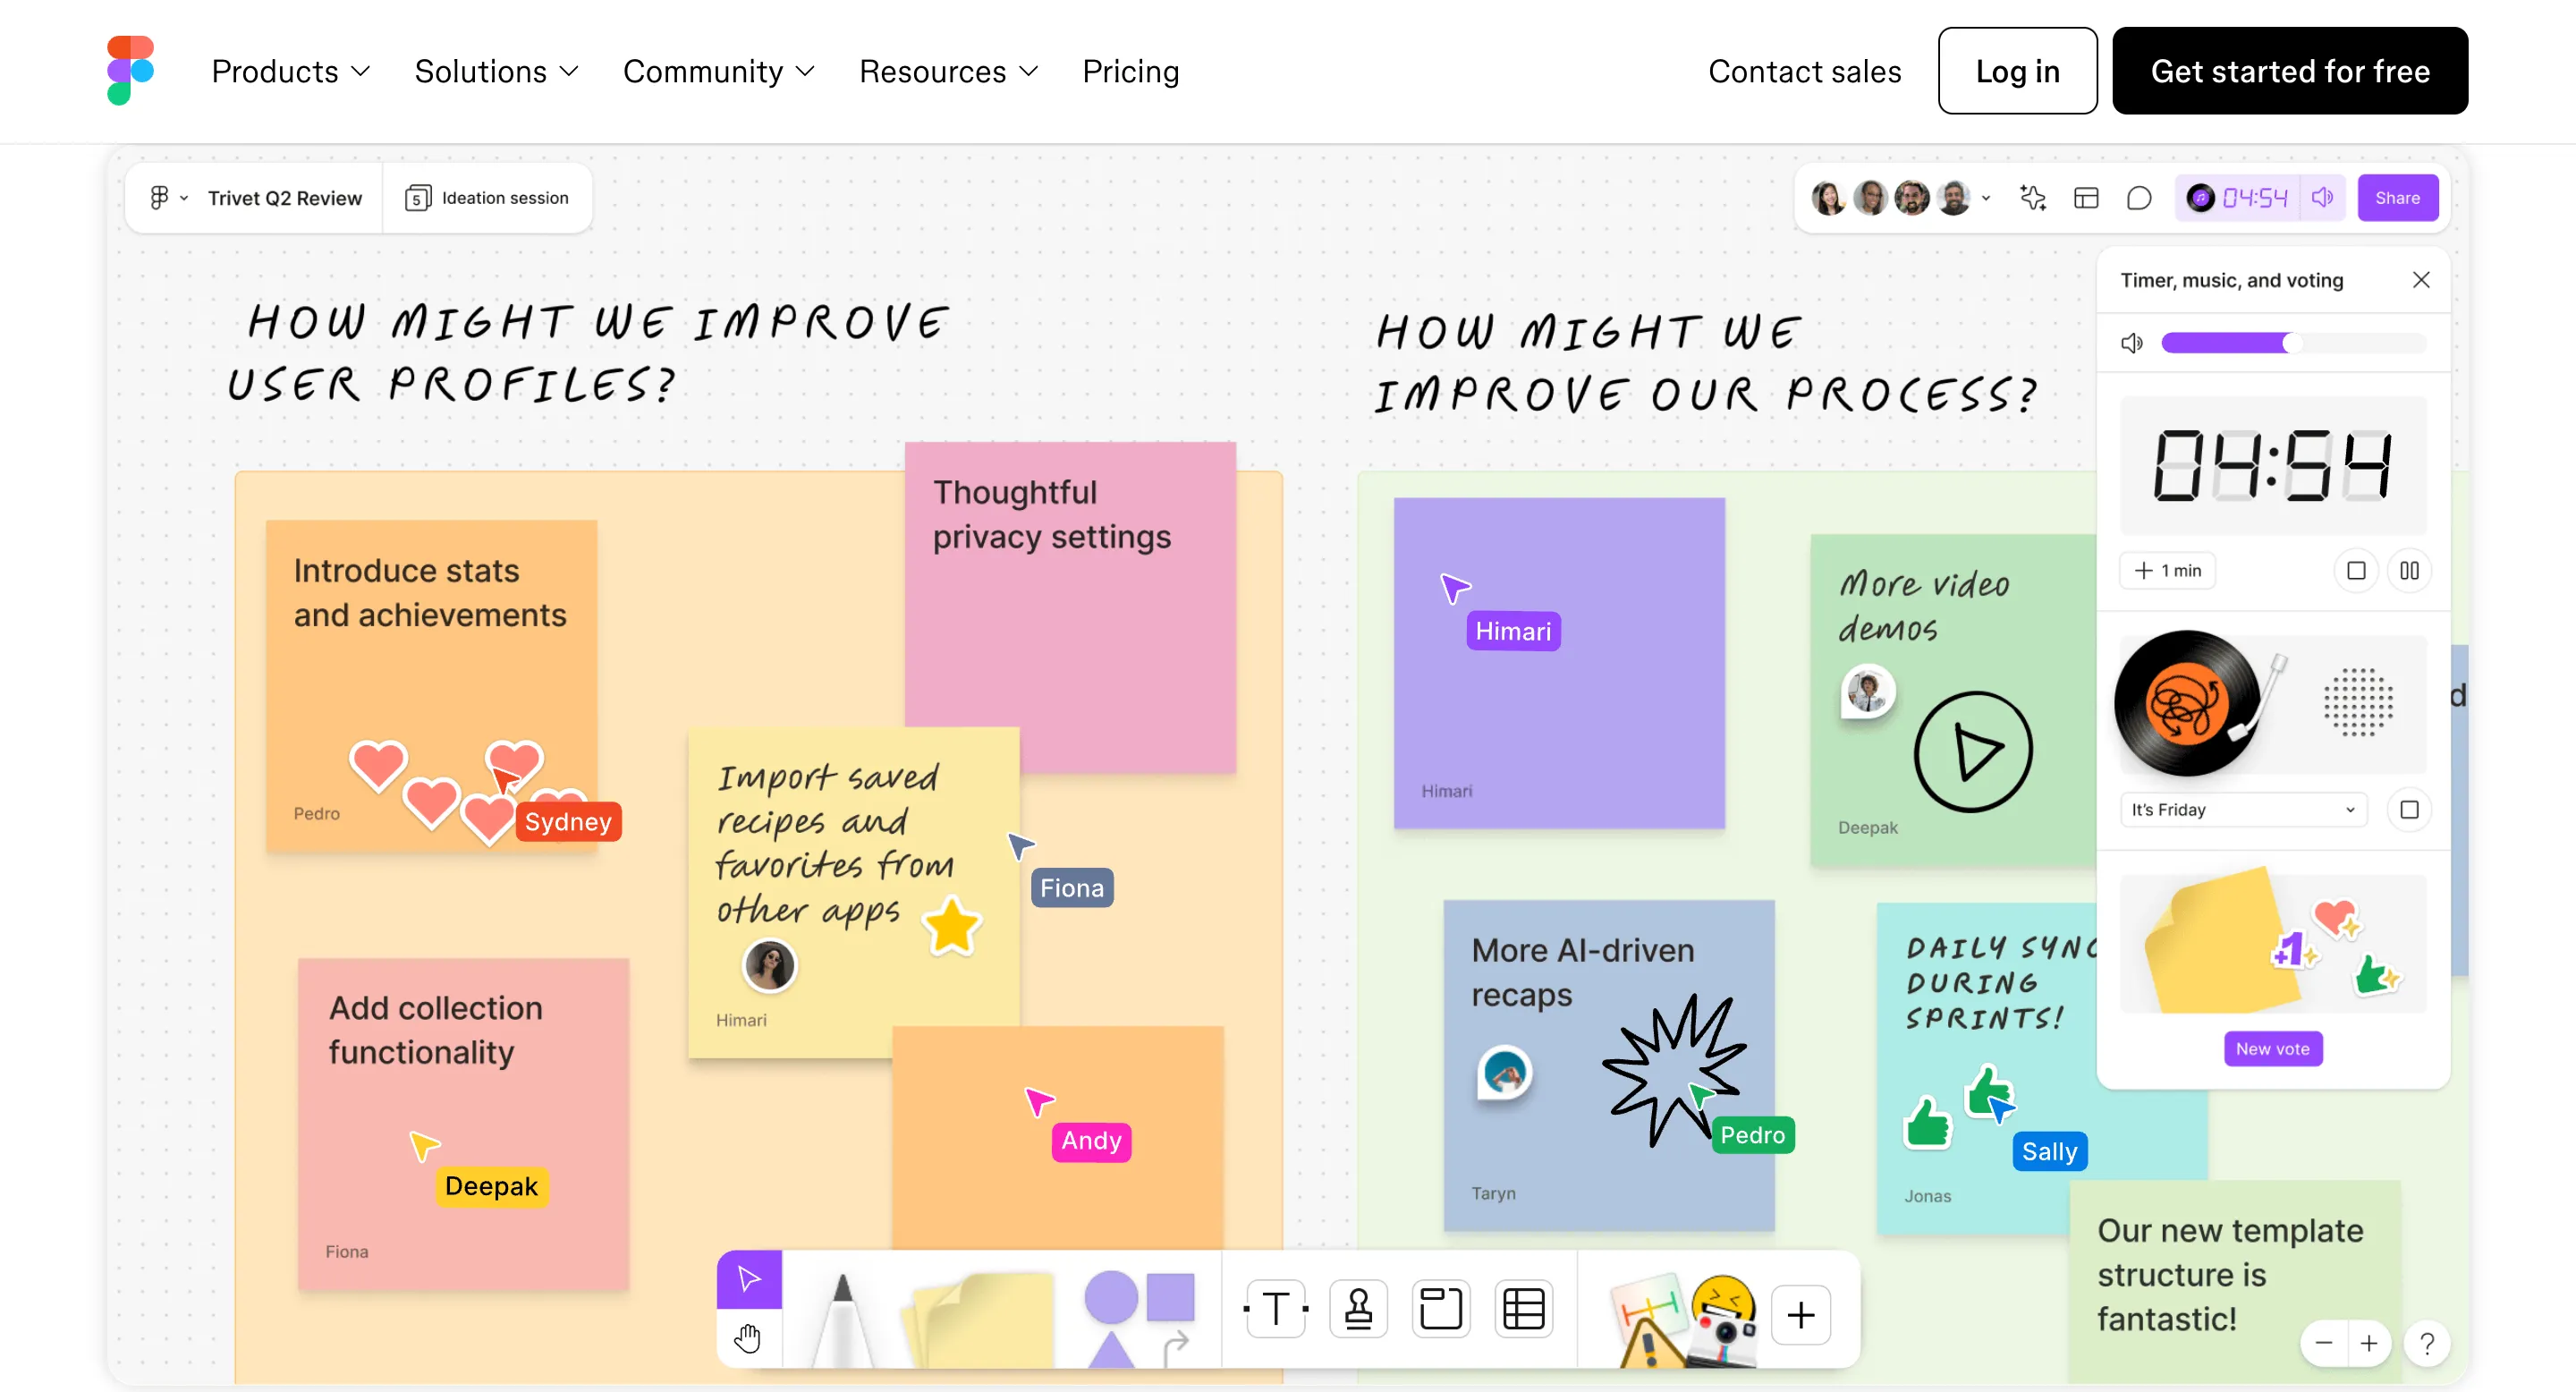
Task: Open the Ideation session tab
Action: pyautogui.click(x=487, y=198)
